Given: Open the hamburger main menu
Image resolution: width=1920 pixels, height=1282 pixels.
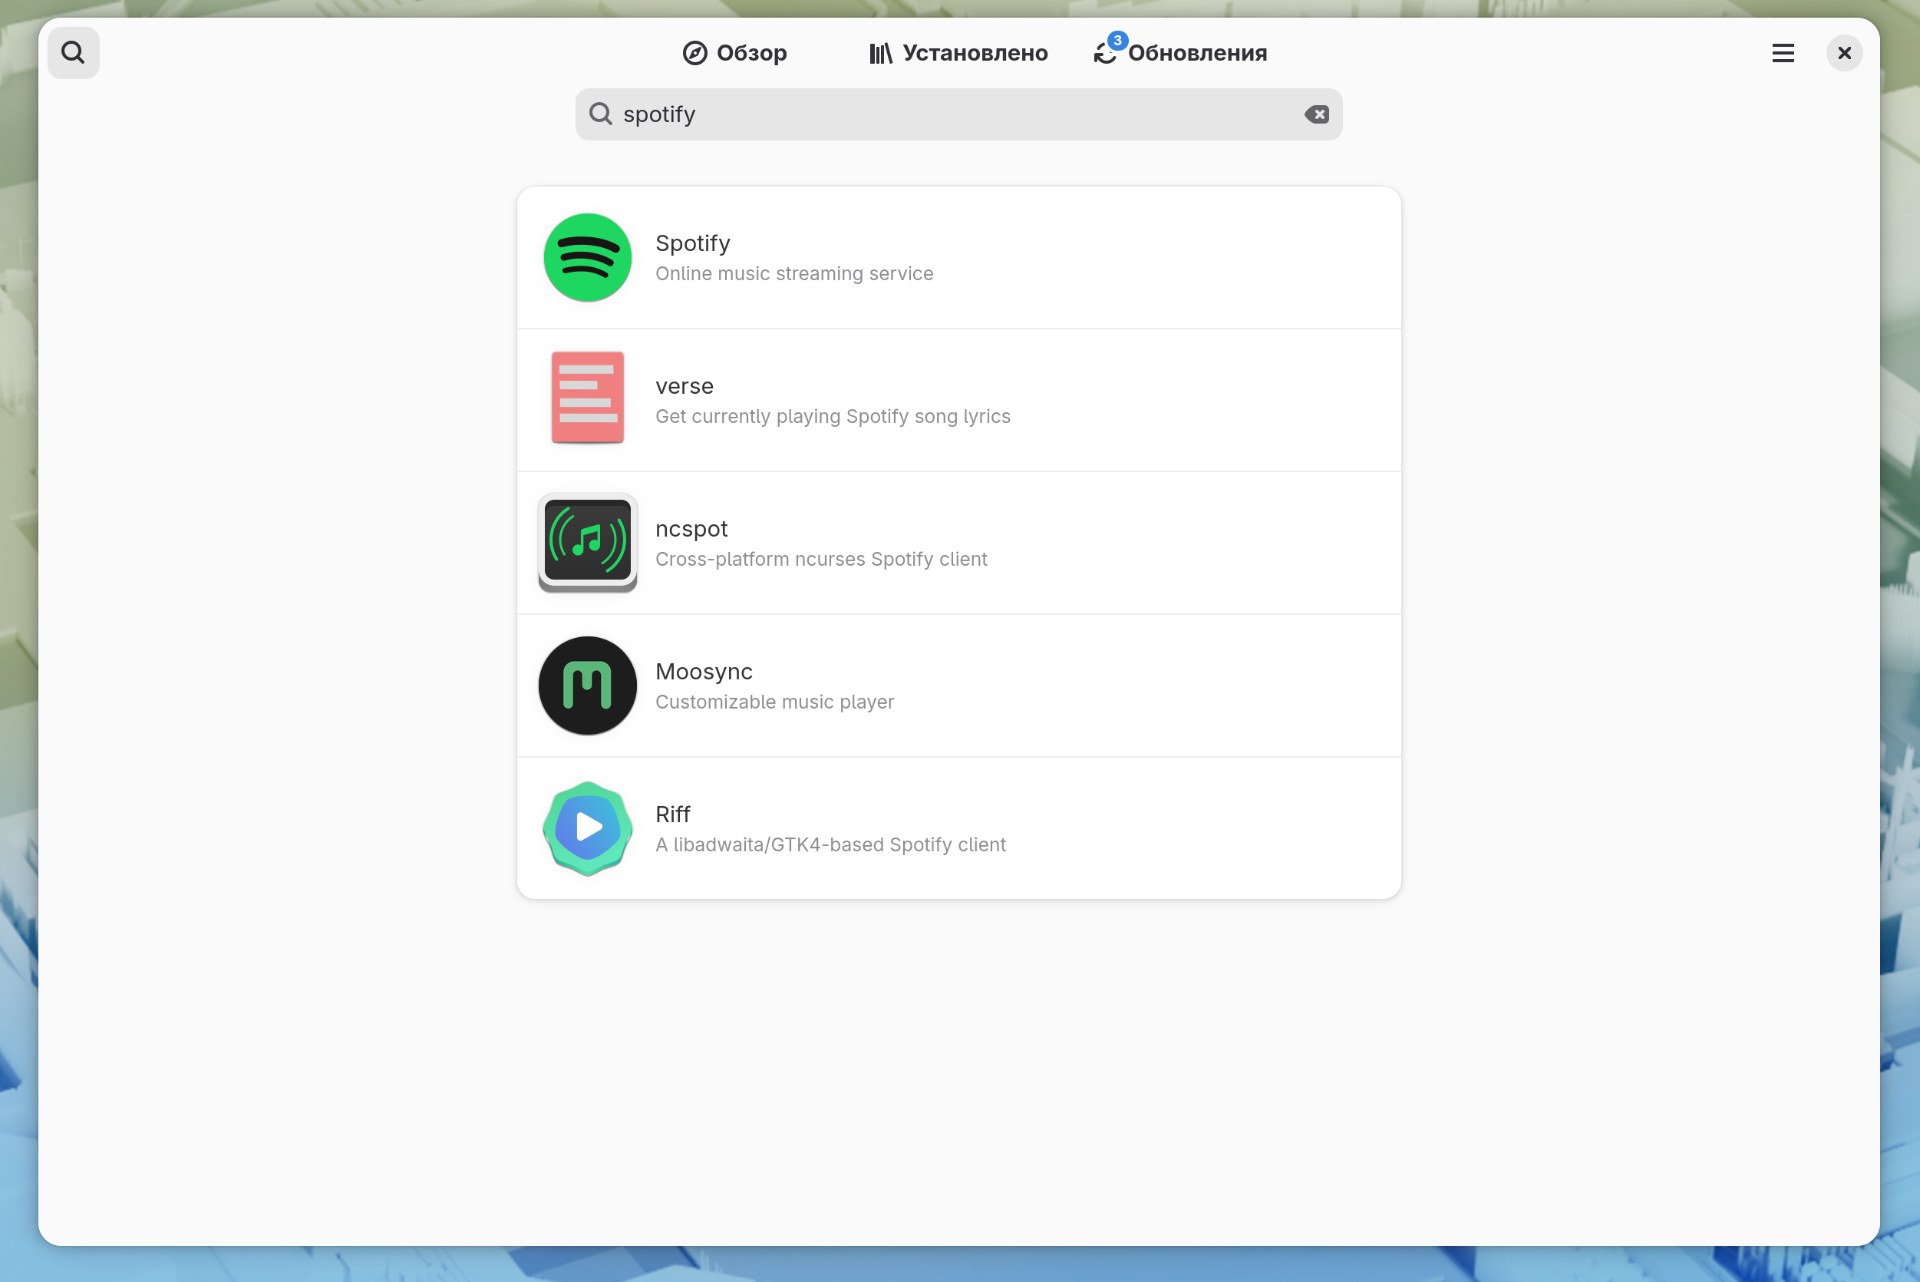Looking at the screenshot, I should click(x=1783, y=53).
